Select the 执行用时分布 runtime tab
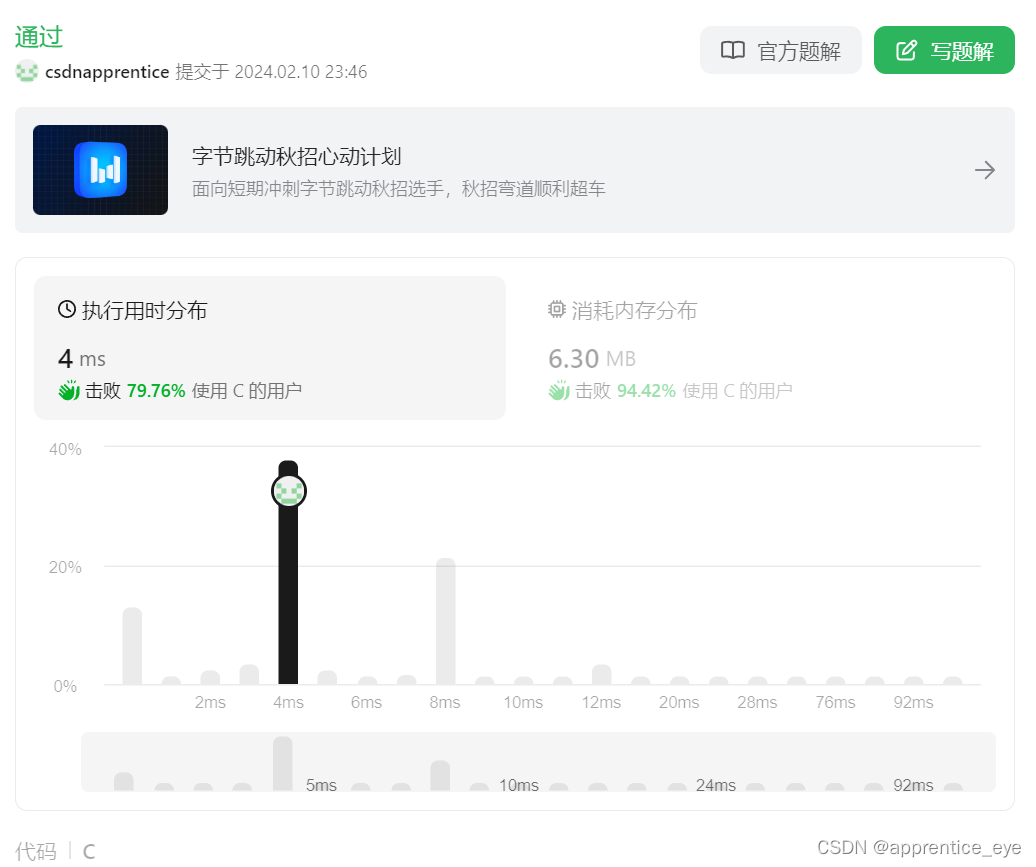This screenshot has height=867, width=1036. tap(270, 348)
